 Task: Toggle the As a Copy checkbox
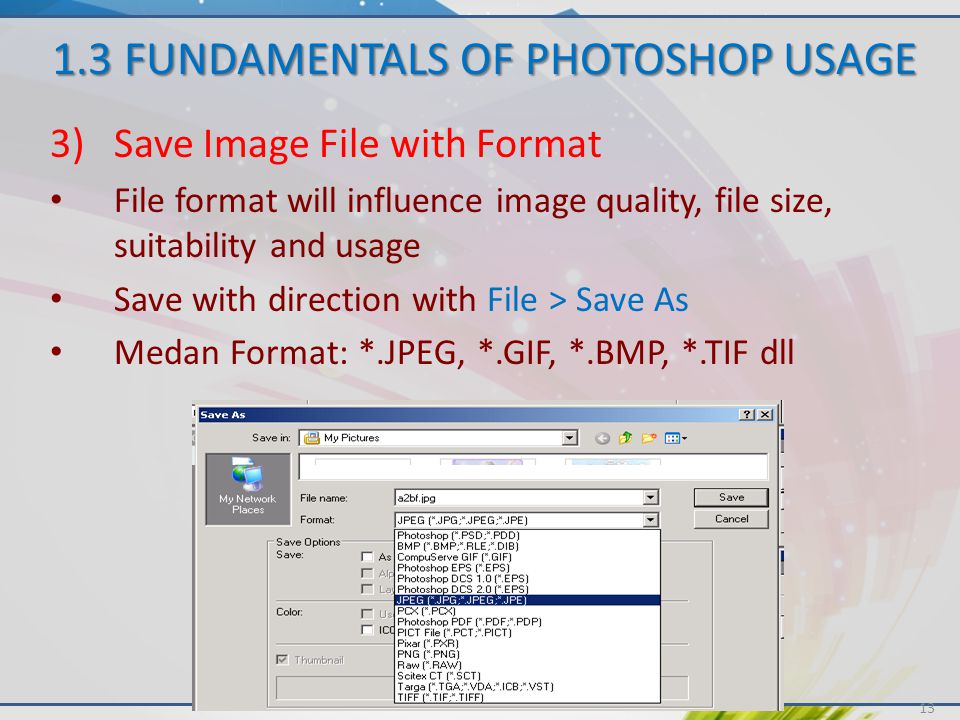[x=367, y=557]
